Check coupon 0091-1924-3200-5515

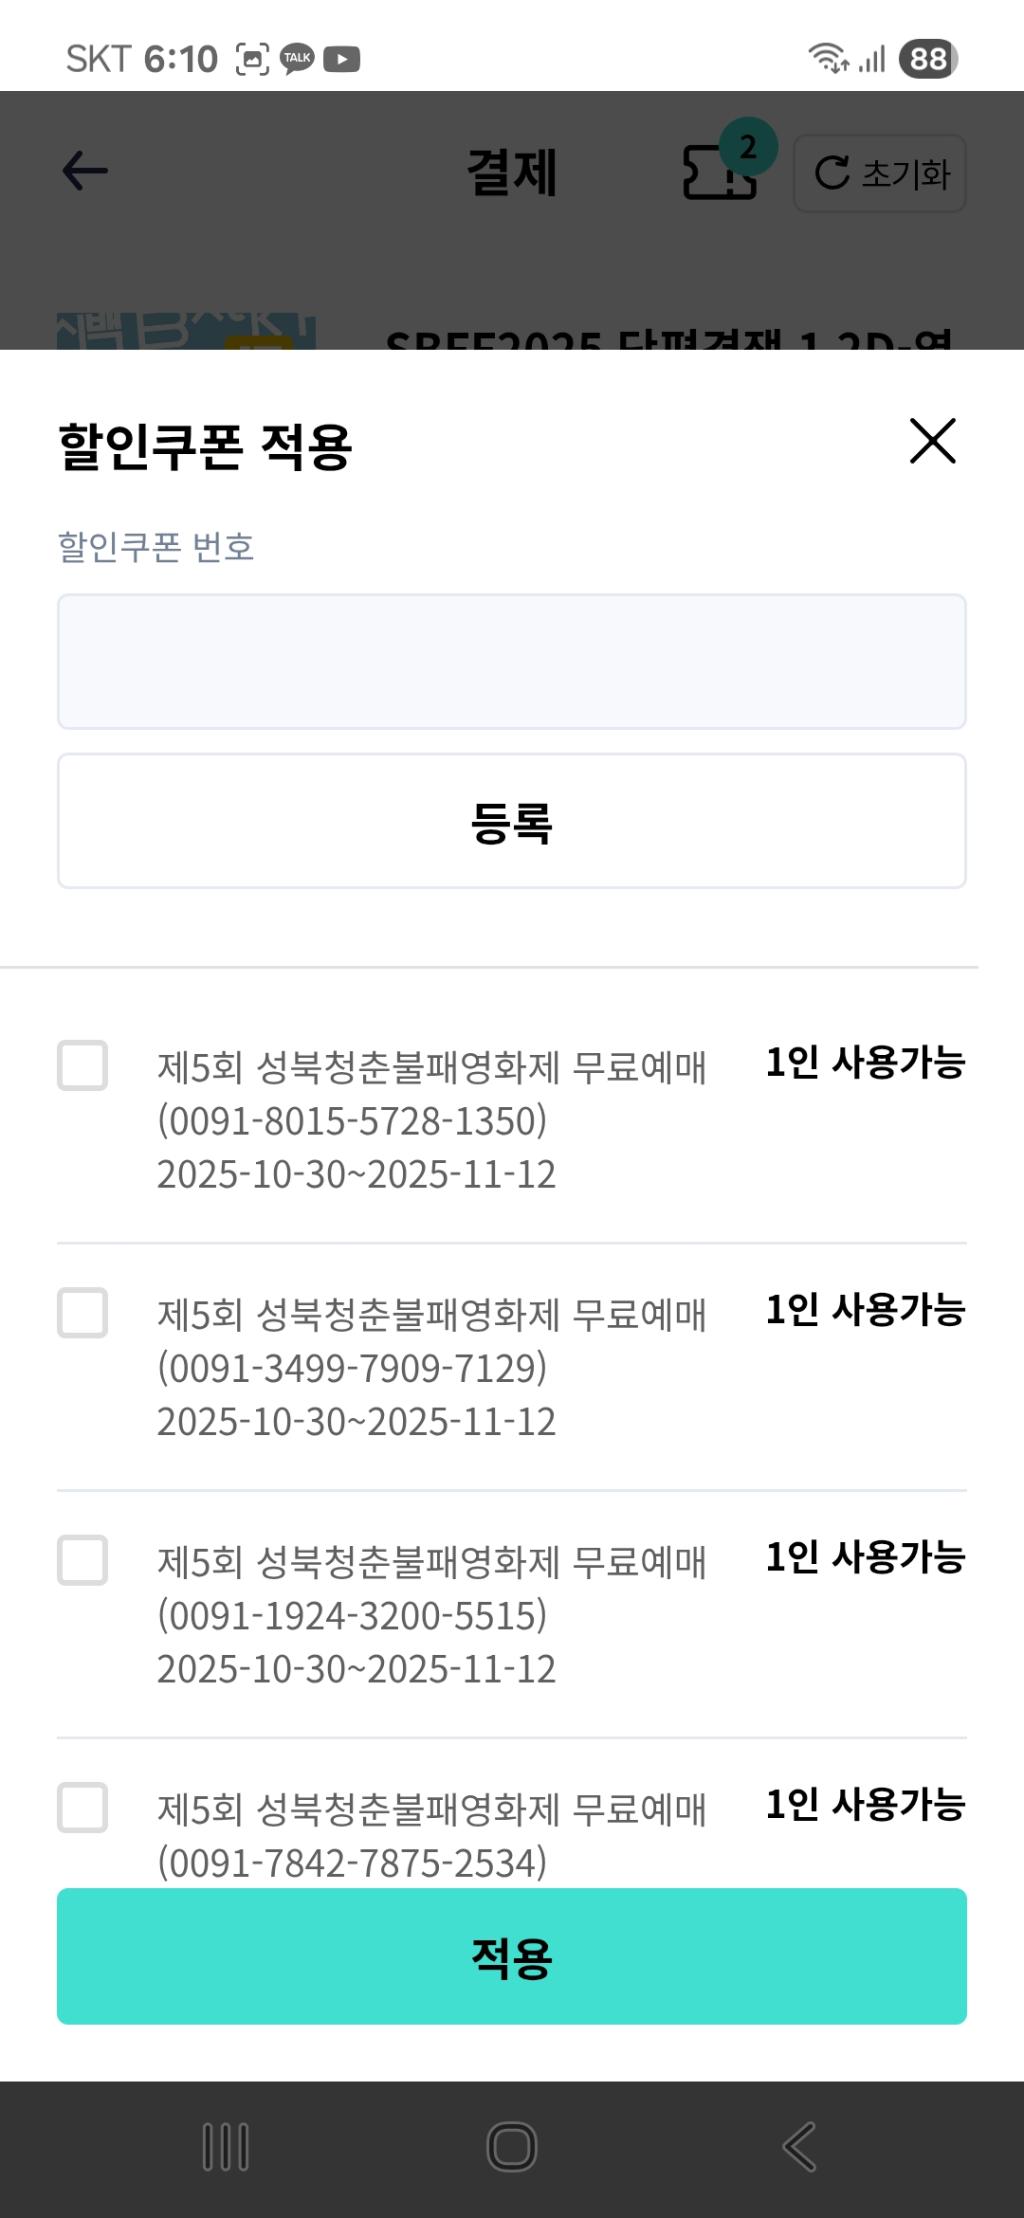(x=83, y=1560)
